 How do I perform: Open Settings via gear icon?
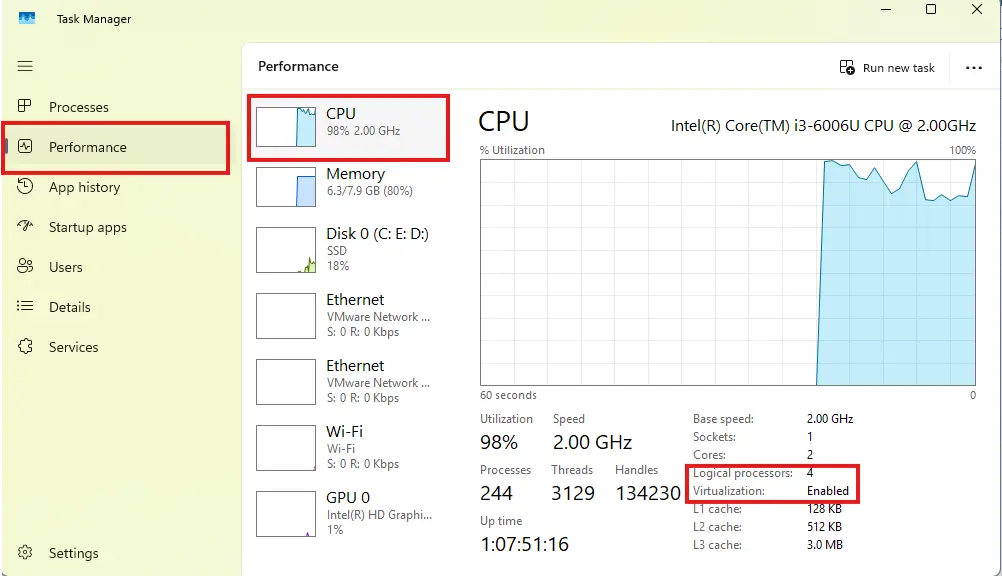click(x=26, y=553)
